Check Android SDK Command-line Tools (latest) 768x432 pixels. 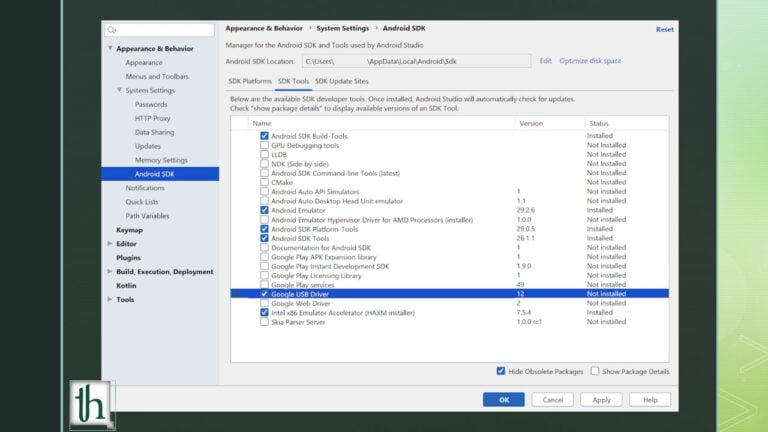click(264, 173)
